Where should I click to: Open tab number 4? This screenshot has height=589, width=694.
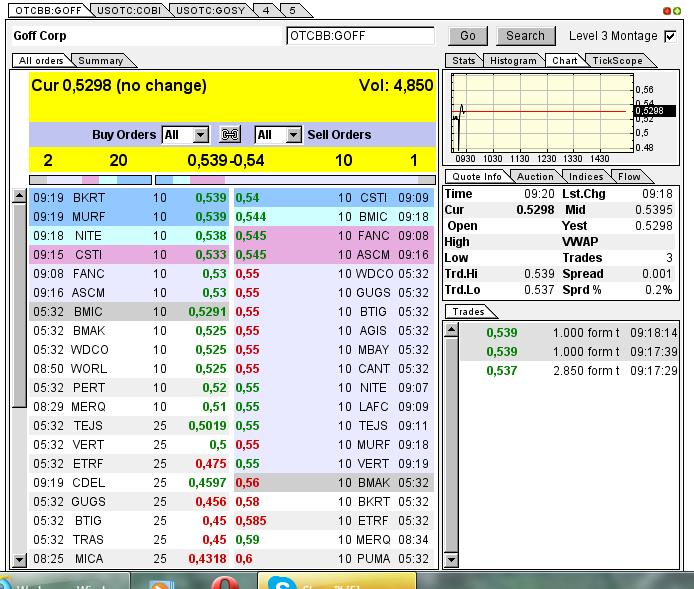266,11
